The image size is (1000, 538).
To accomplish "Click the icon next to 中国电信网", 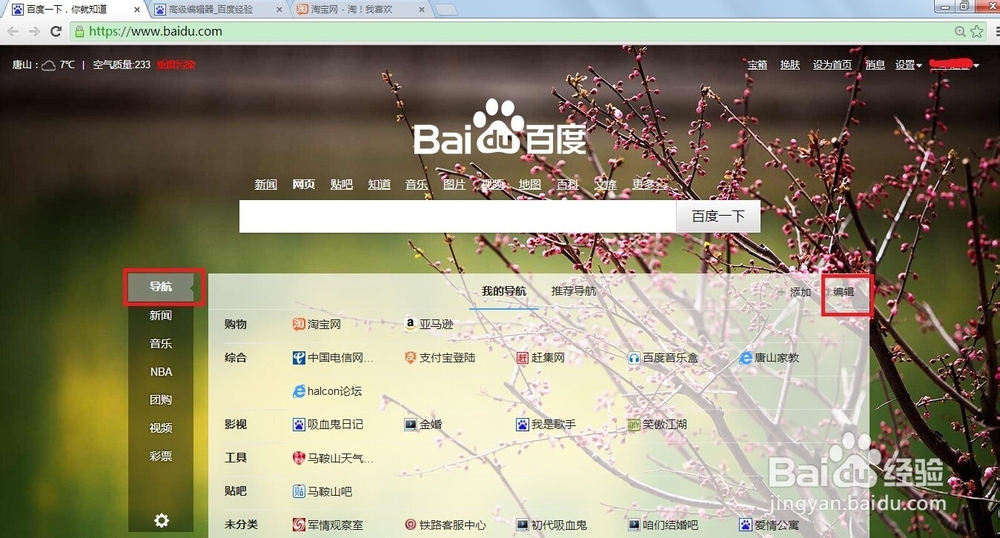I will (x=298, y=358).
